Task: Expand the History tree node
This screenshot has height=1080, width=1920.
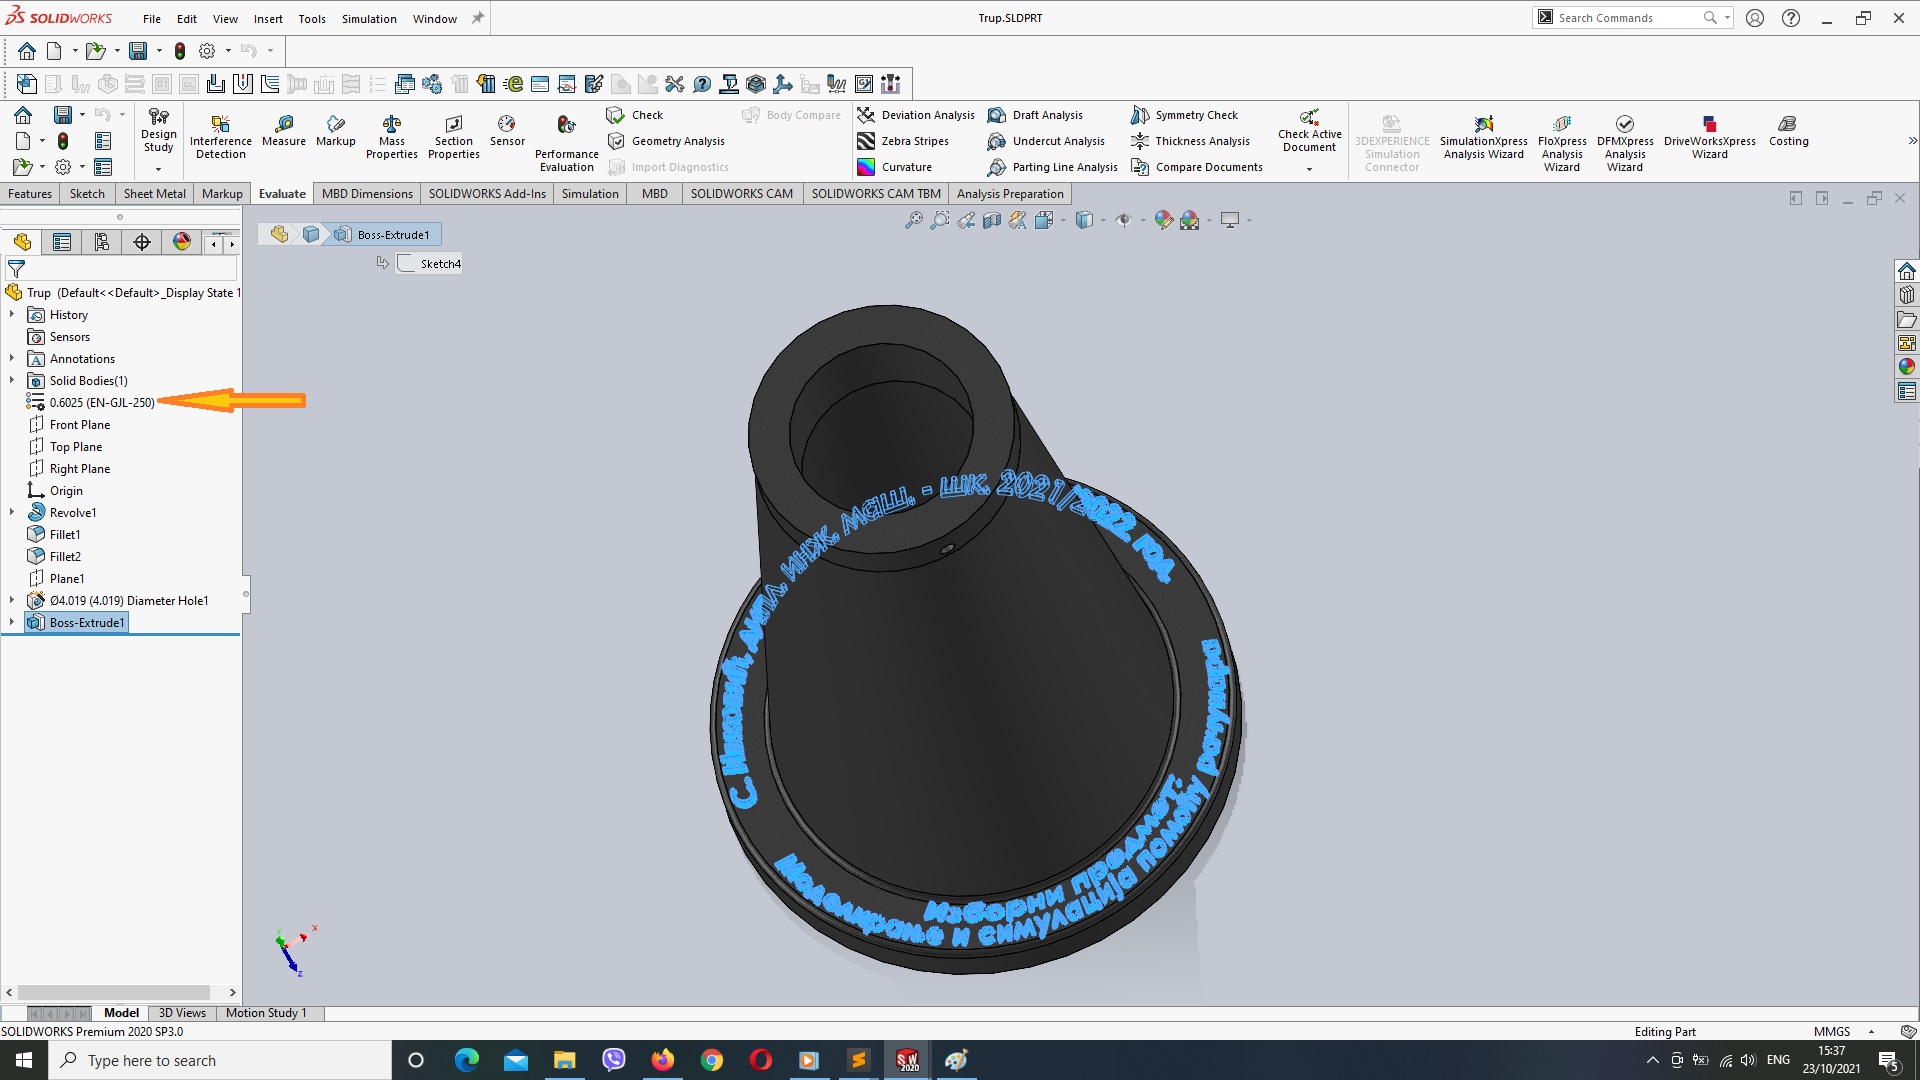Action: point(12,314)
